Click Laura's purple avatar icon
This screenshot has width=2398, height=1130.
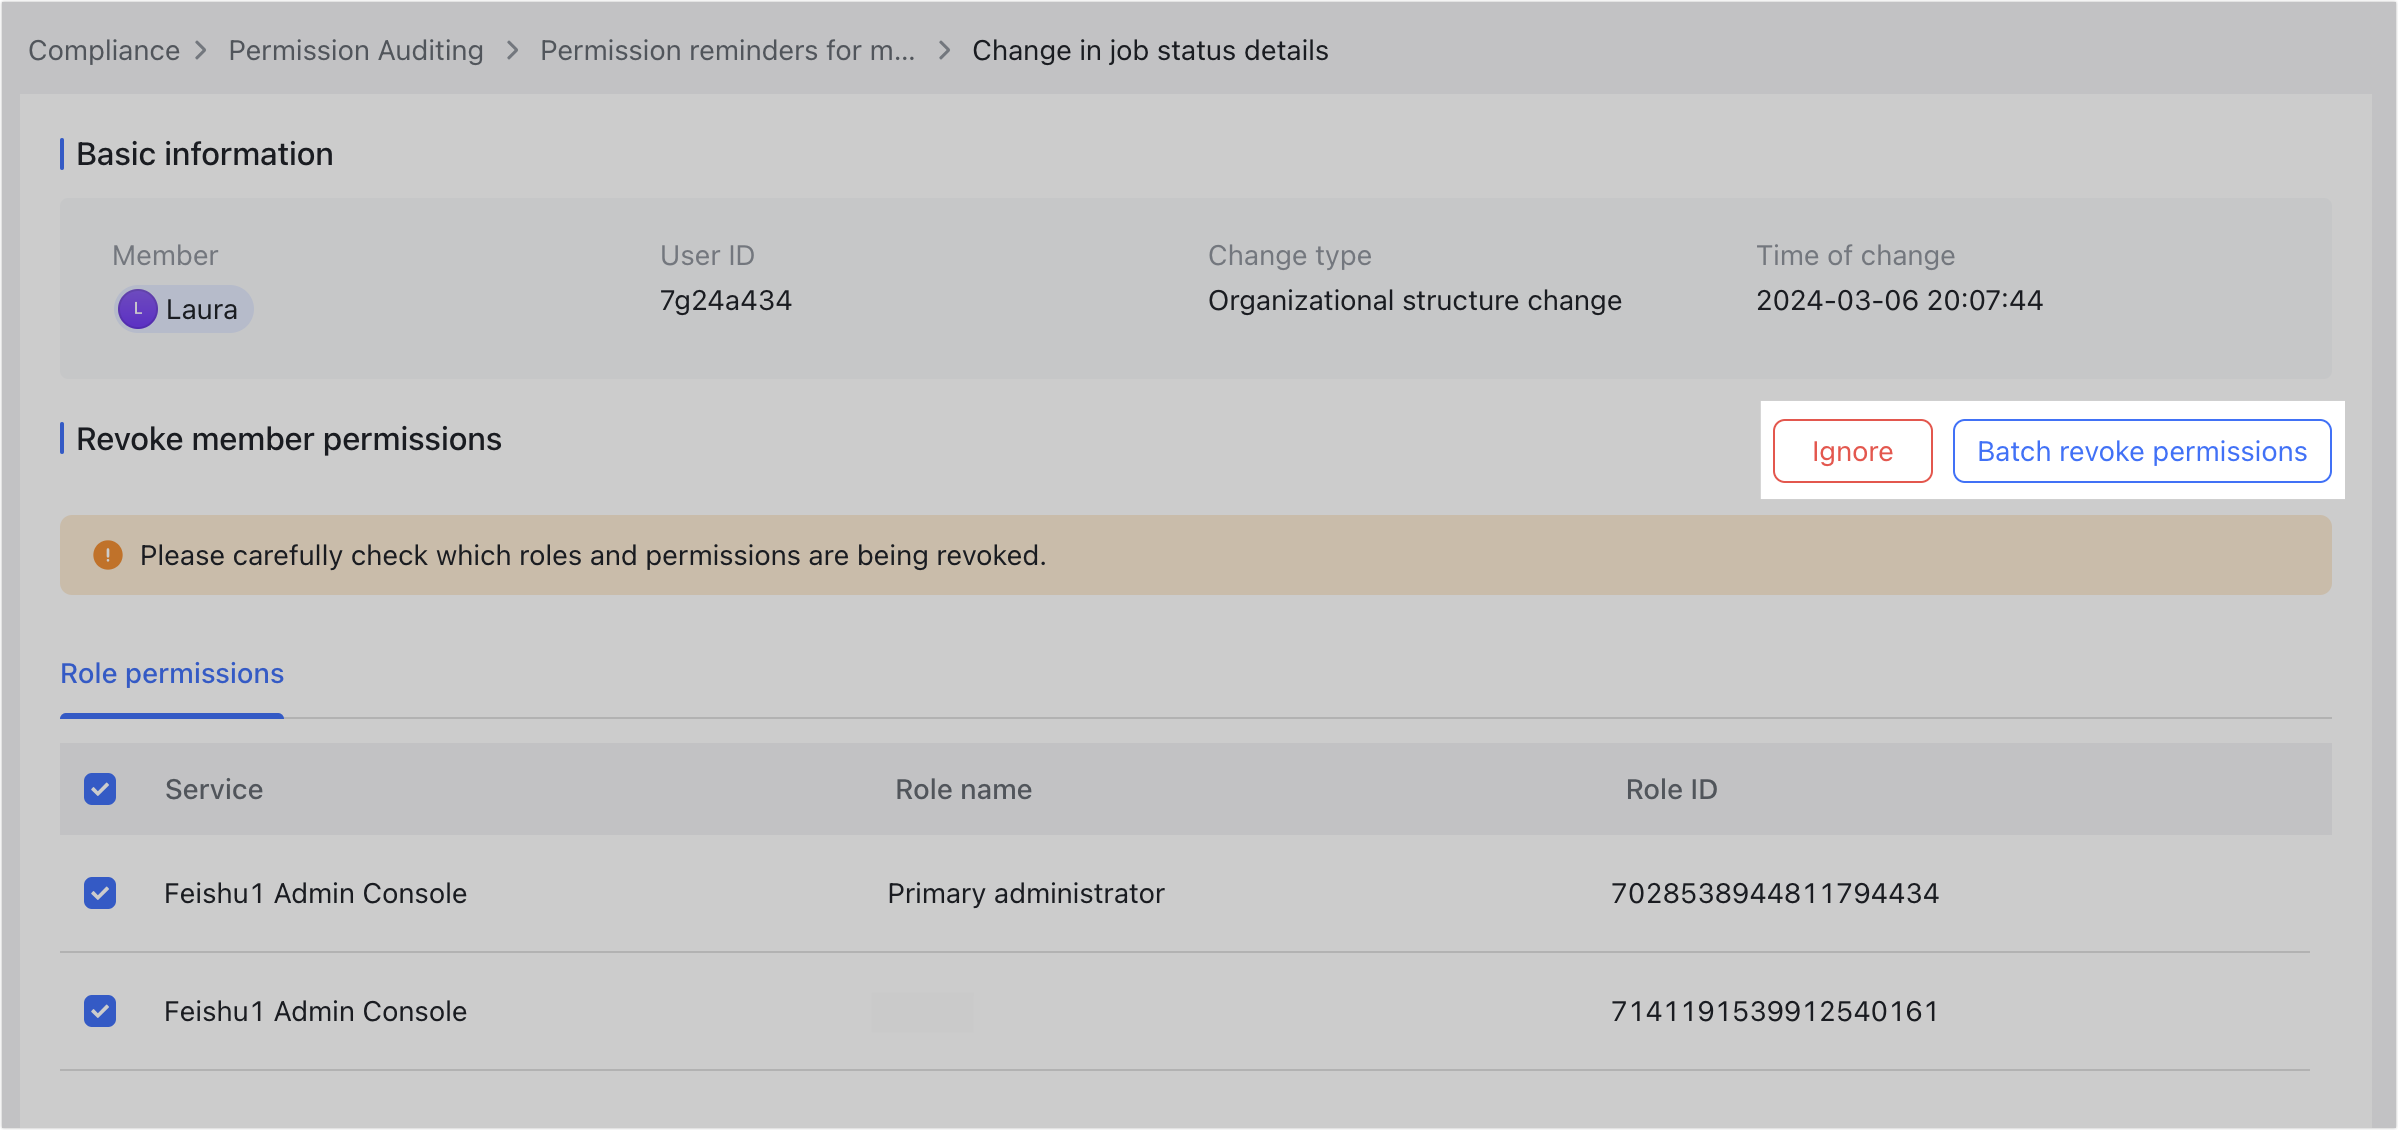(x=137, y=309)
